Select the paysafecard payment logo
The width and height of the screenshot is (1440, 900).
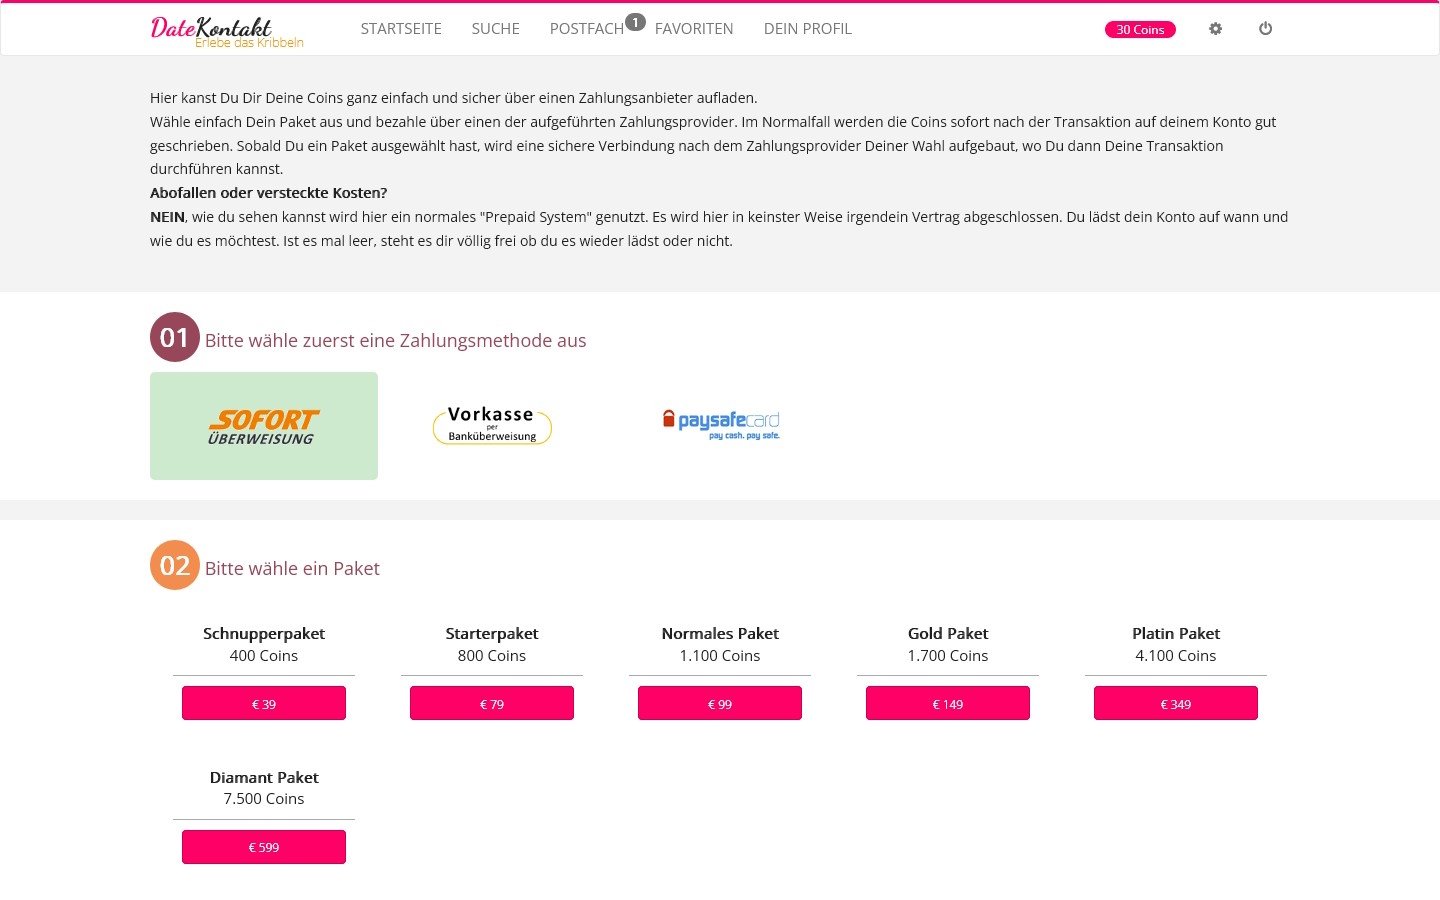coord(721,424)
